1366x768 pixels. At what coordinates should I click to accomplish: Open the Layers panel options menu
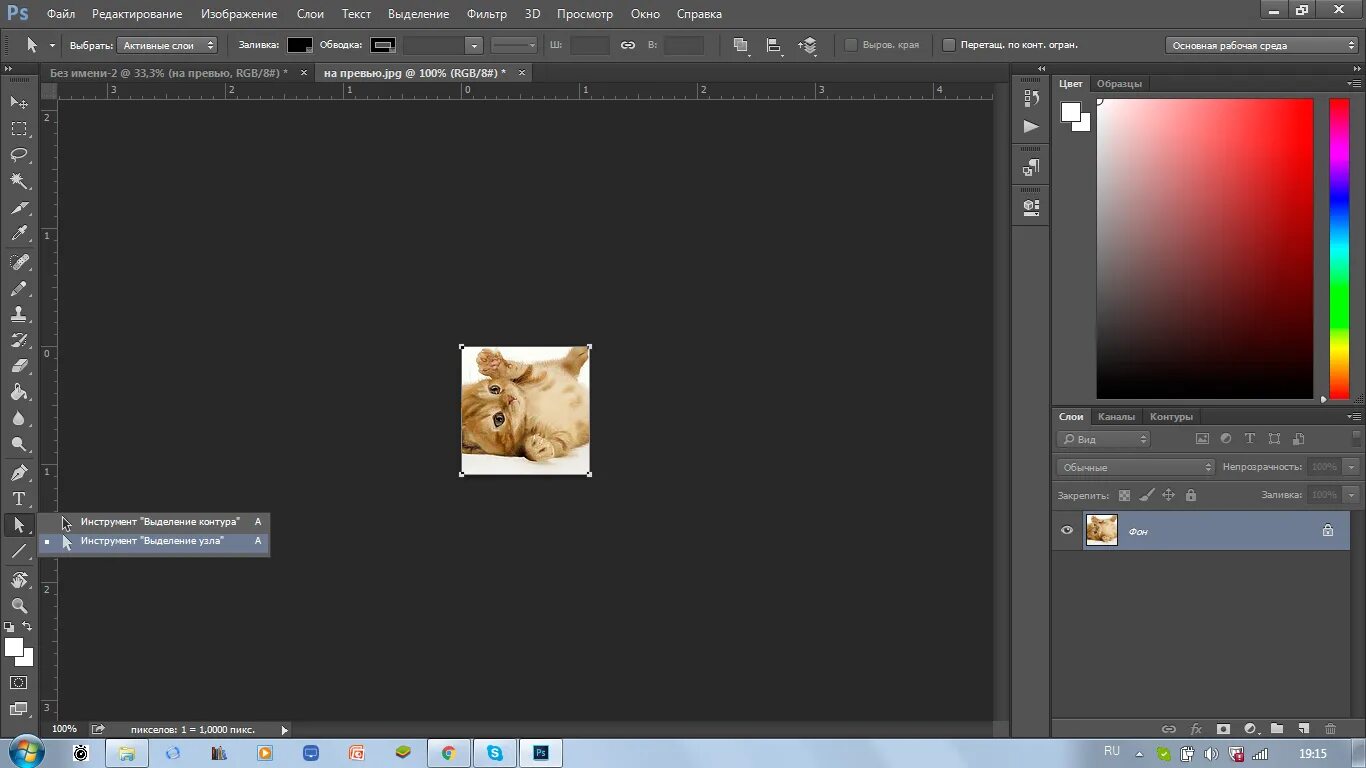point(1355,416)
